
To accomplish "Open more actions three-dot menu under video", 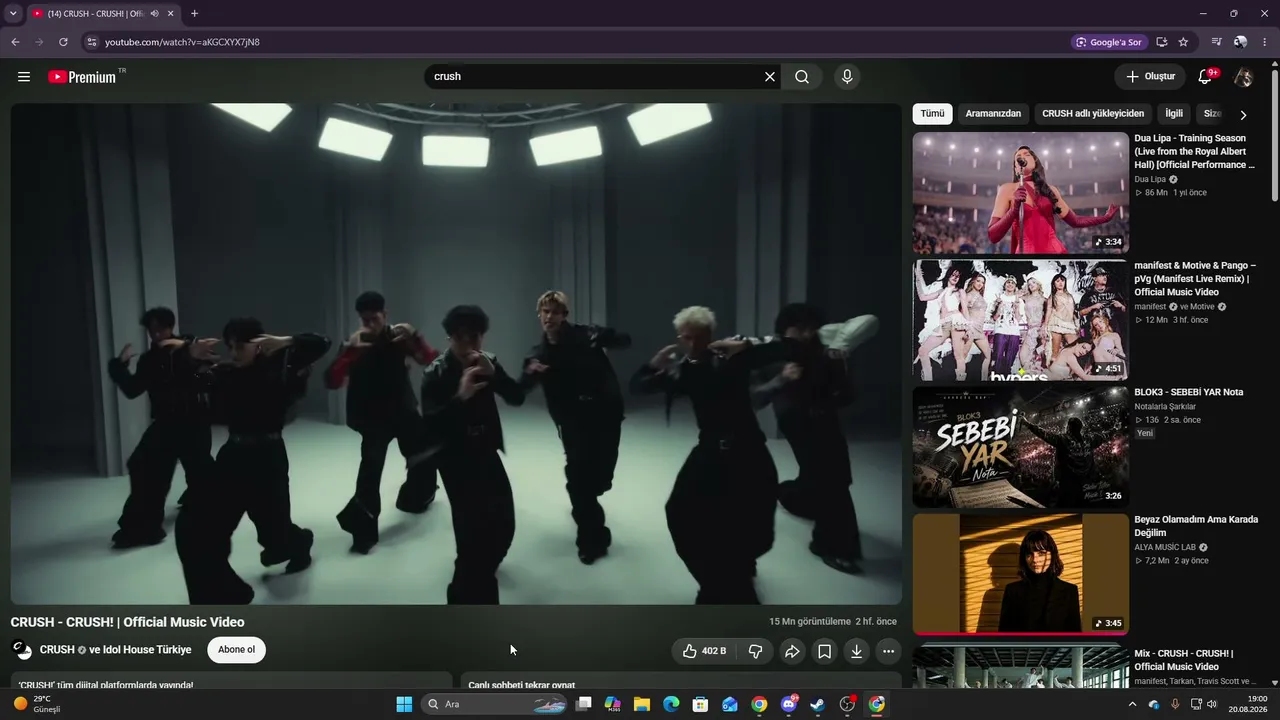I will (888, 651).
